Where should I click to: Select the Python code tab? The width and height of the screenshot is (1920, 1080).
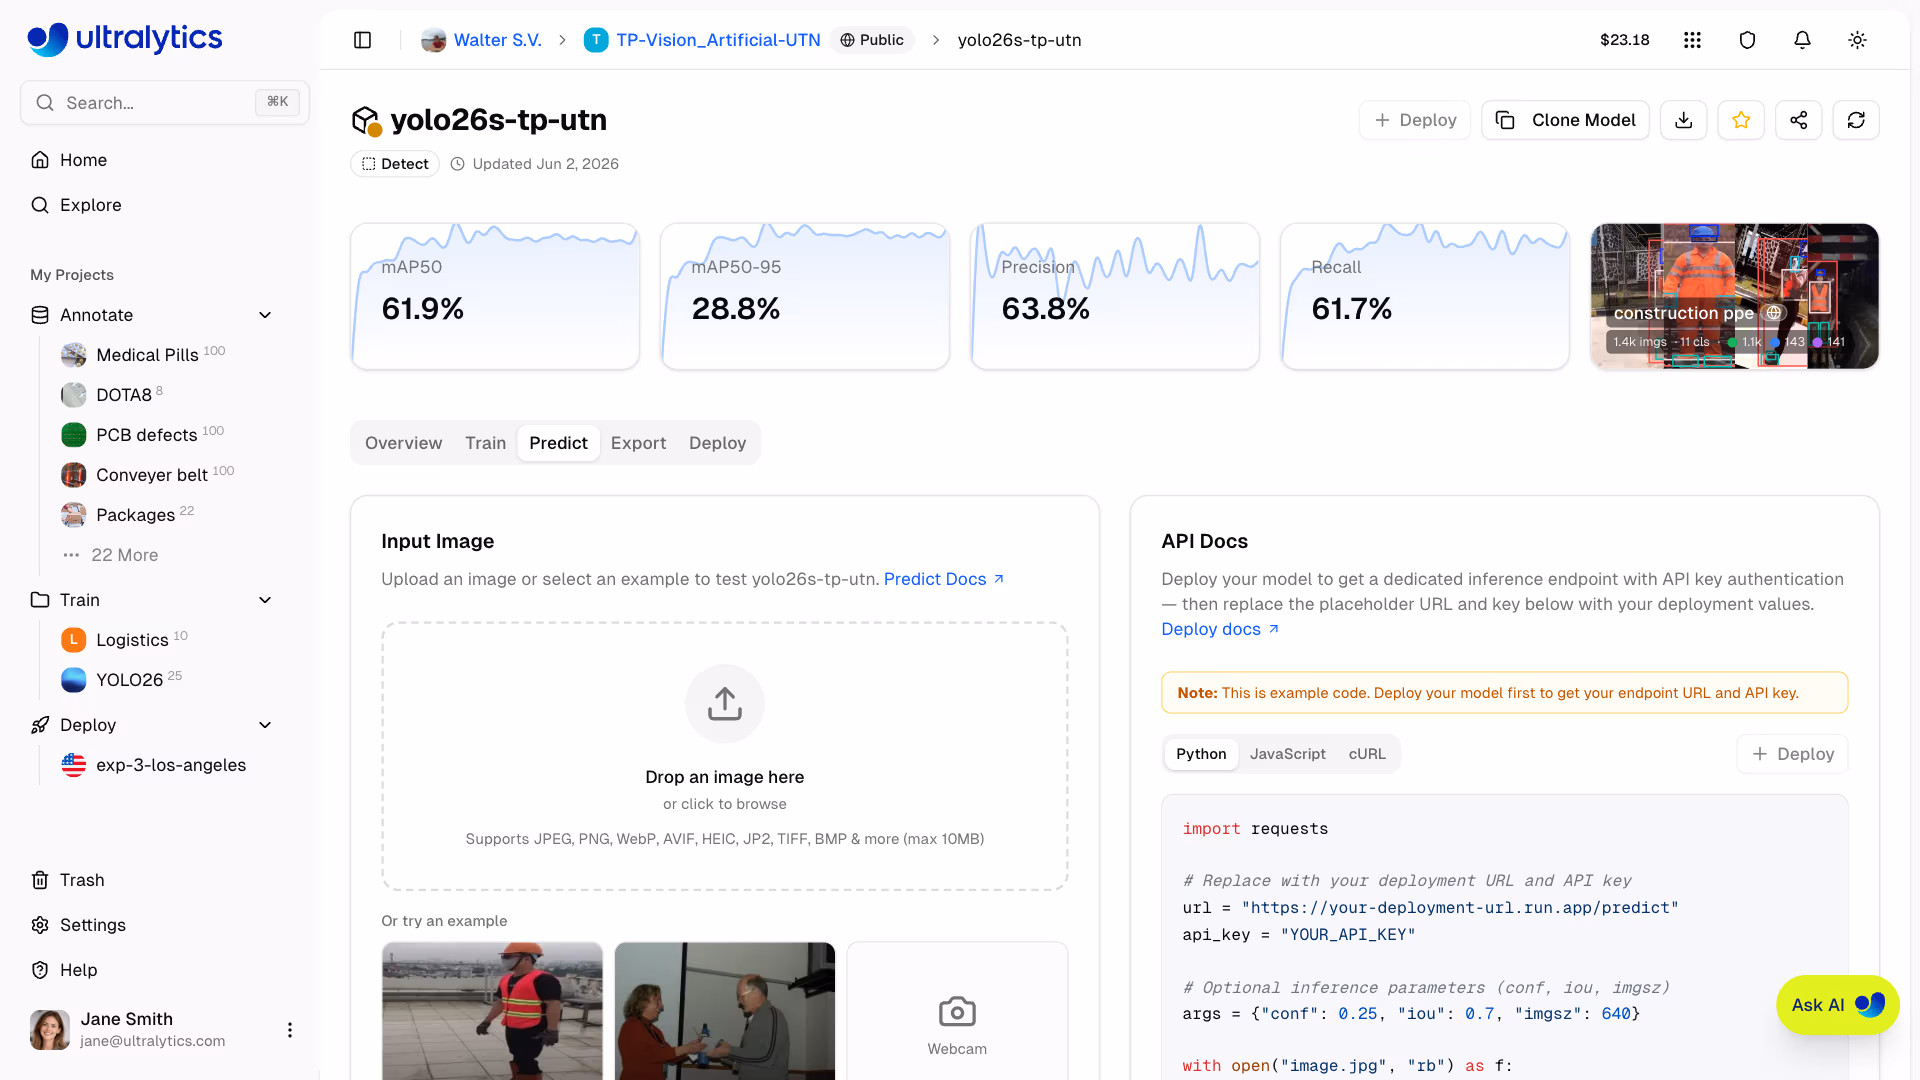1201,754
